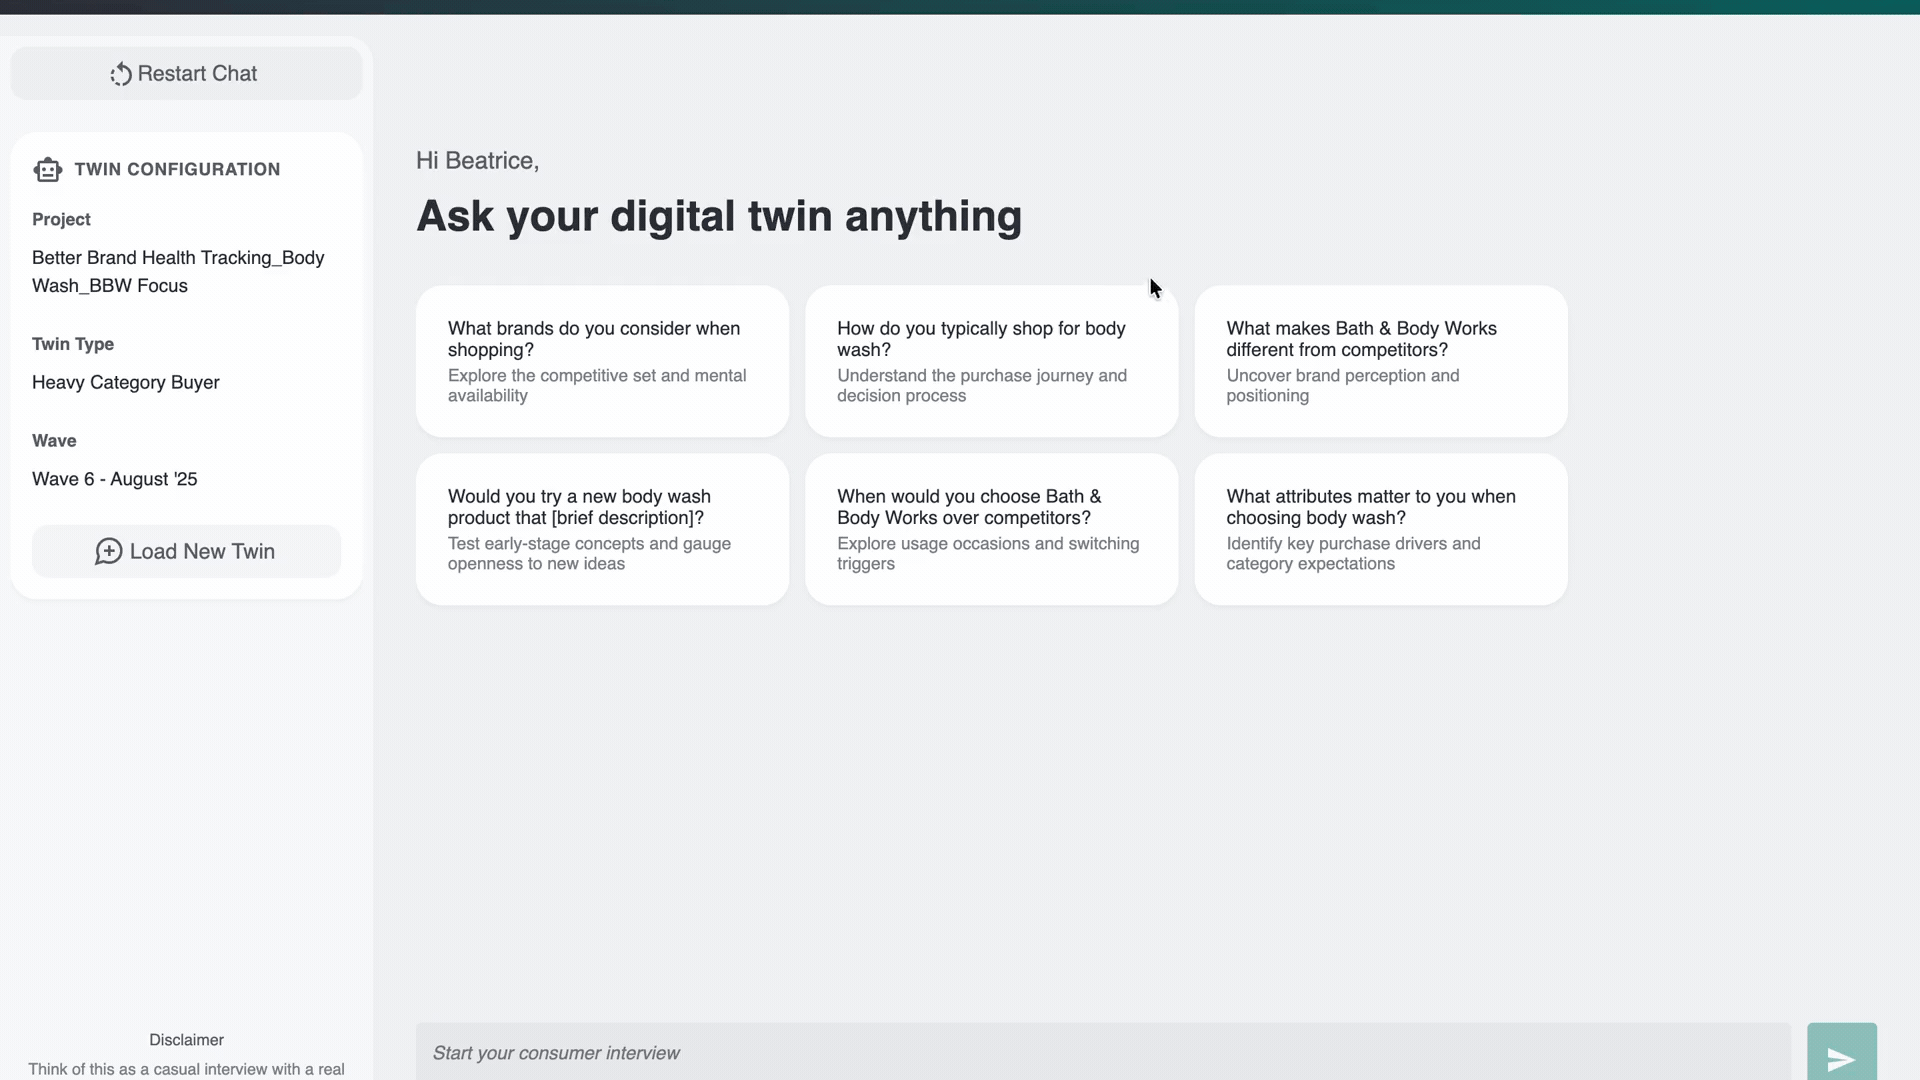Click the 'What attributes matter when choosing body wash' prompt

point(1380,529)
